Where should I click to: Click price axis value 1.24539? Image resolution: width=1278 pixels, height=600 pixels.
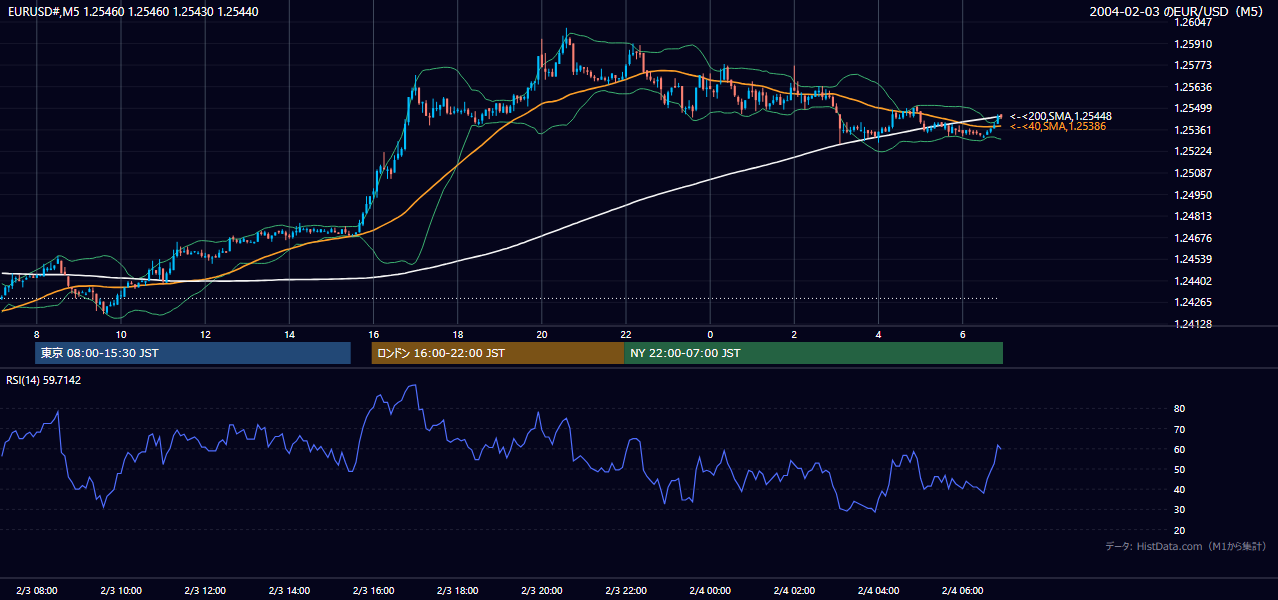[x=1194, y=260]
